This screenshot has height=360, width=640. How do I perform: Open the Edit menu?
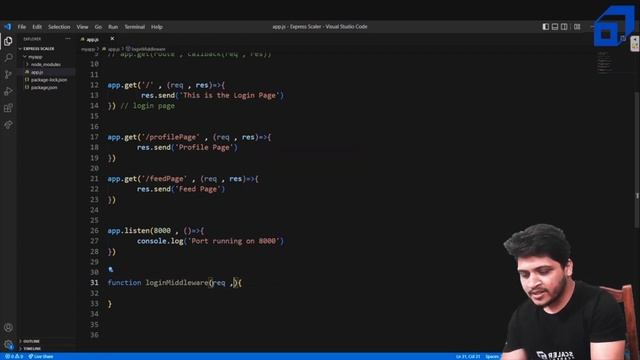[37, 27]
